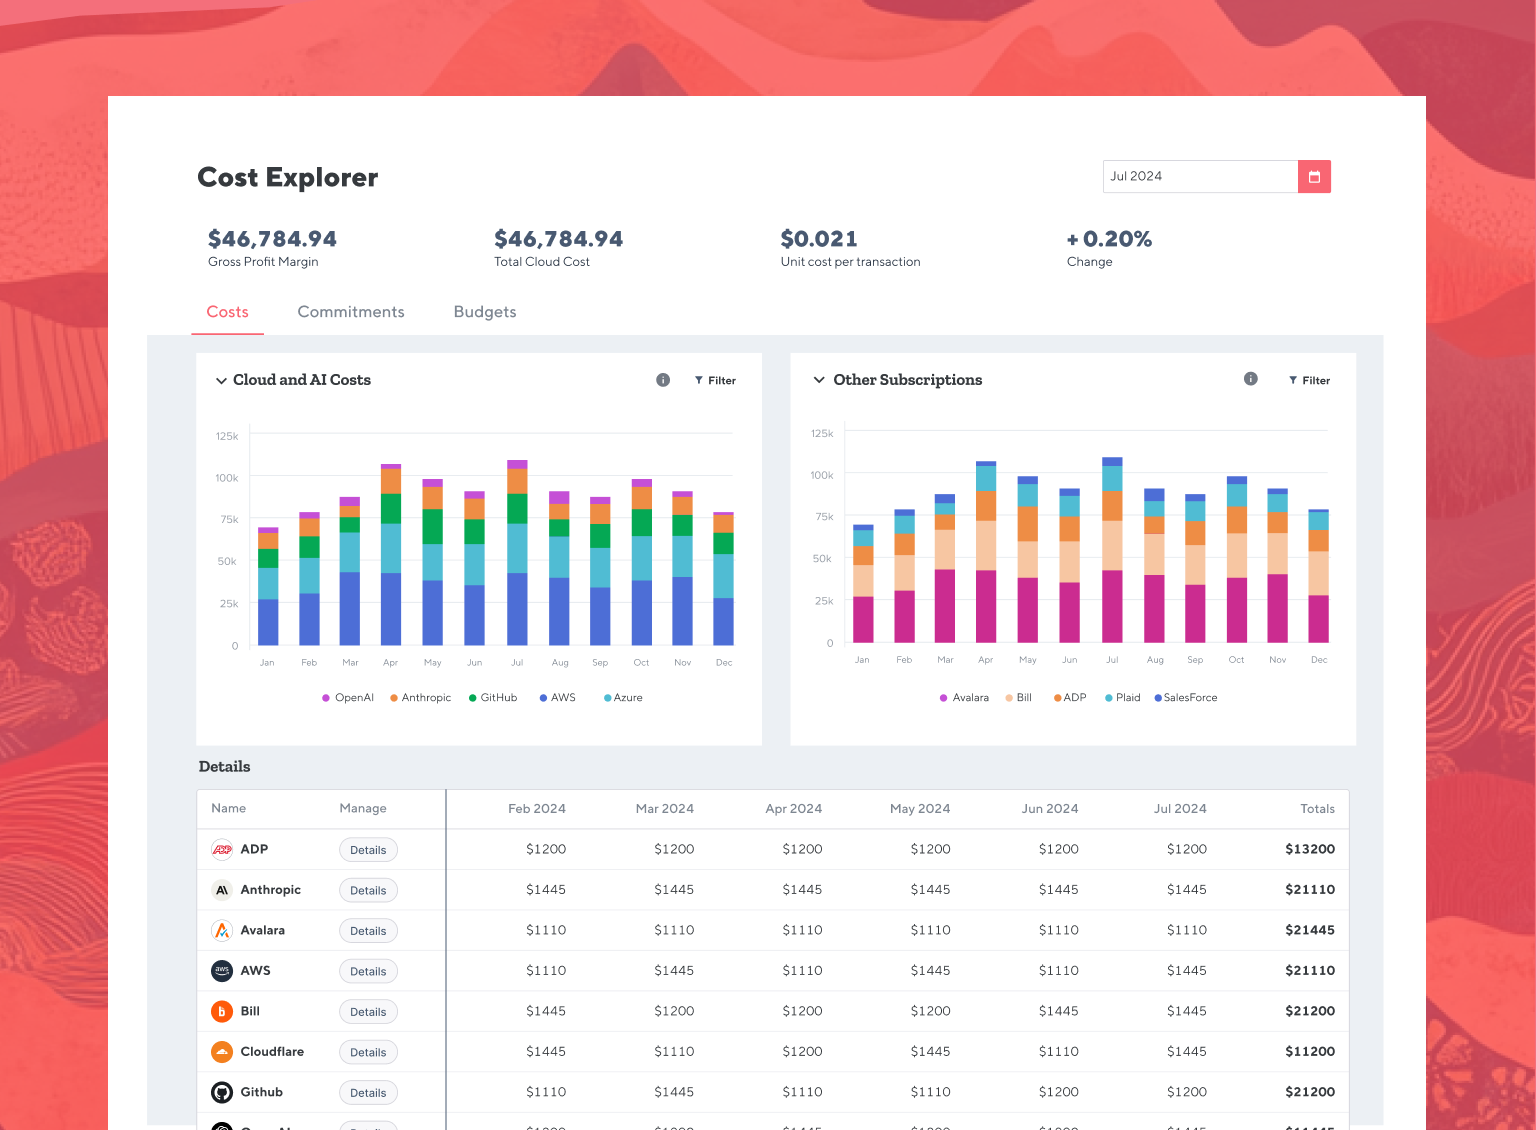Click the Jun 2024 column header
Viewport: 1536px width, 1130px height.
tap(1050, 809)
